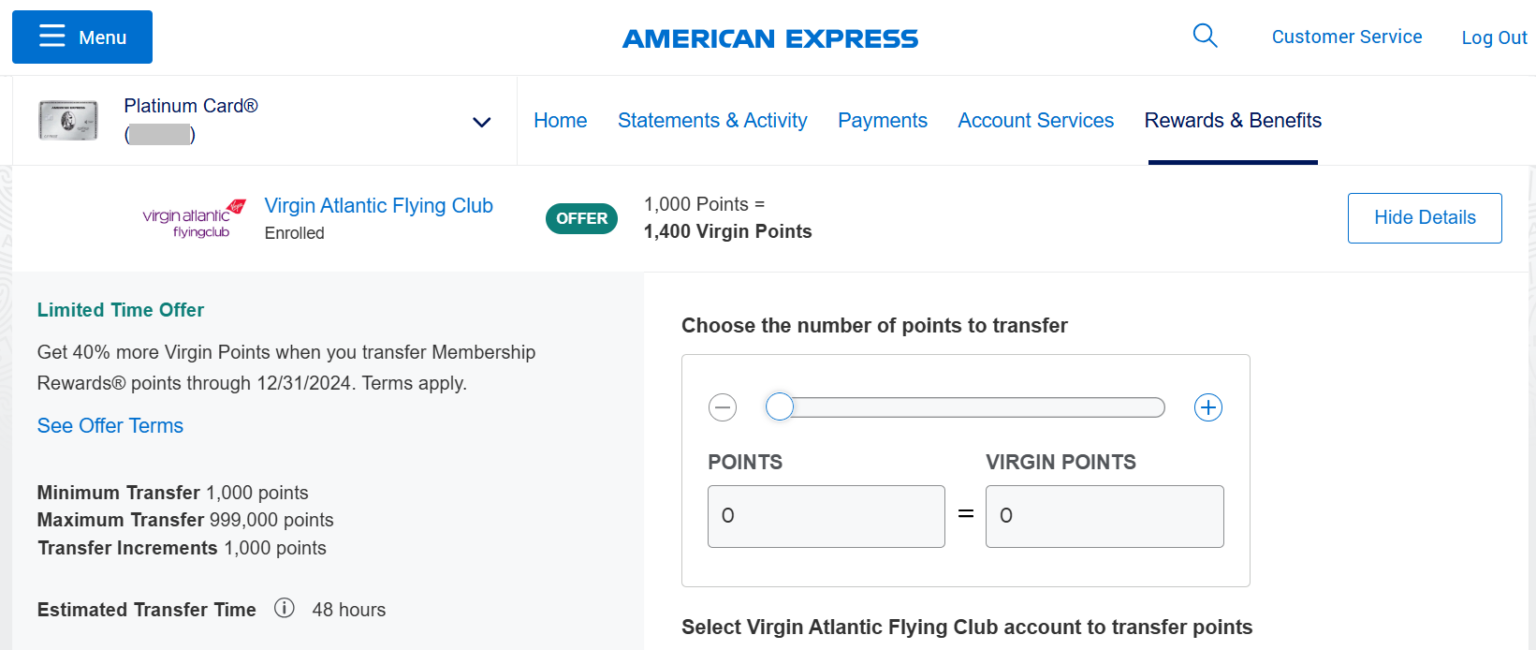Click the search magnifier icon
Viewport: 1536px width, 650px height.
point(1205,36)
